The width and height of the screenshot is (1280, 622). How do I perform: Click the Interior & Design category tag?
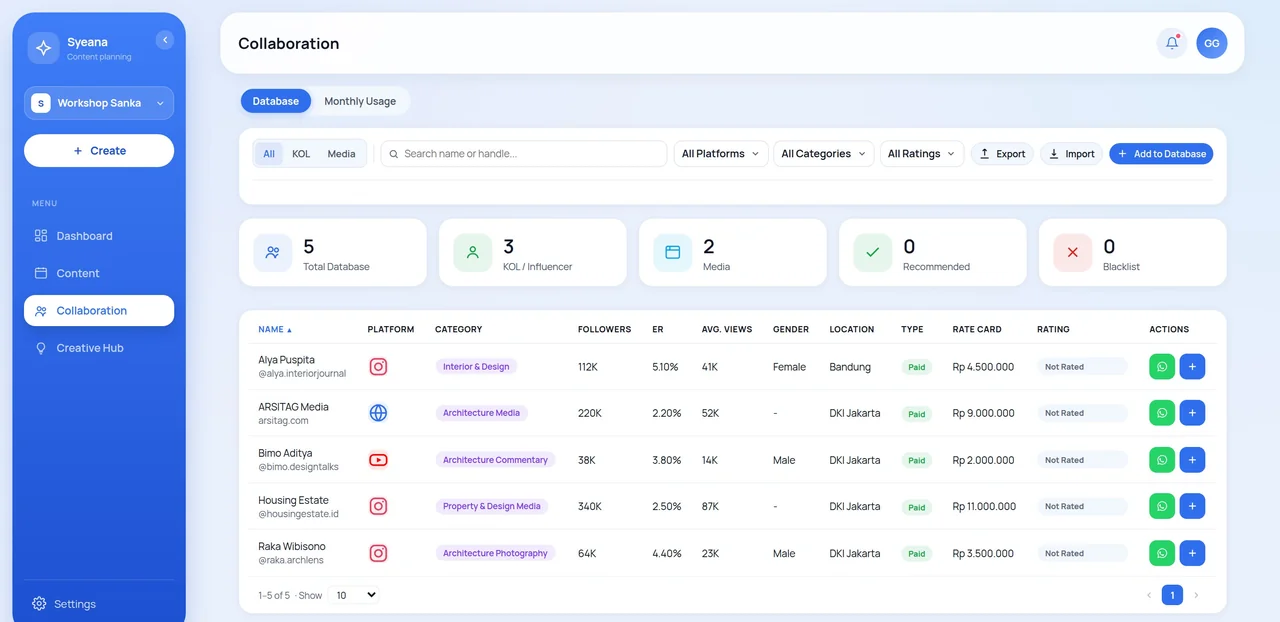pos(476,367)
